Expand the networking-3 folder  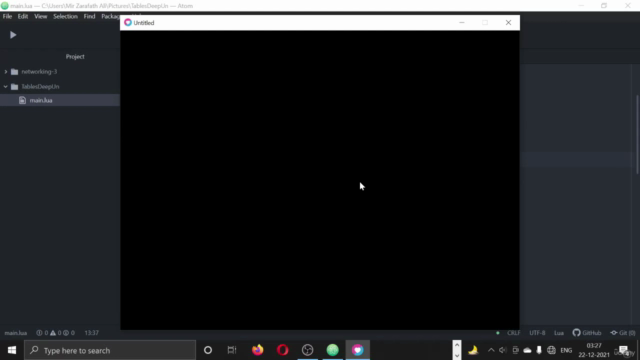click(x=6, y=72)
